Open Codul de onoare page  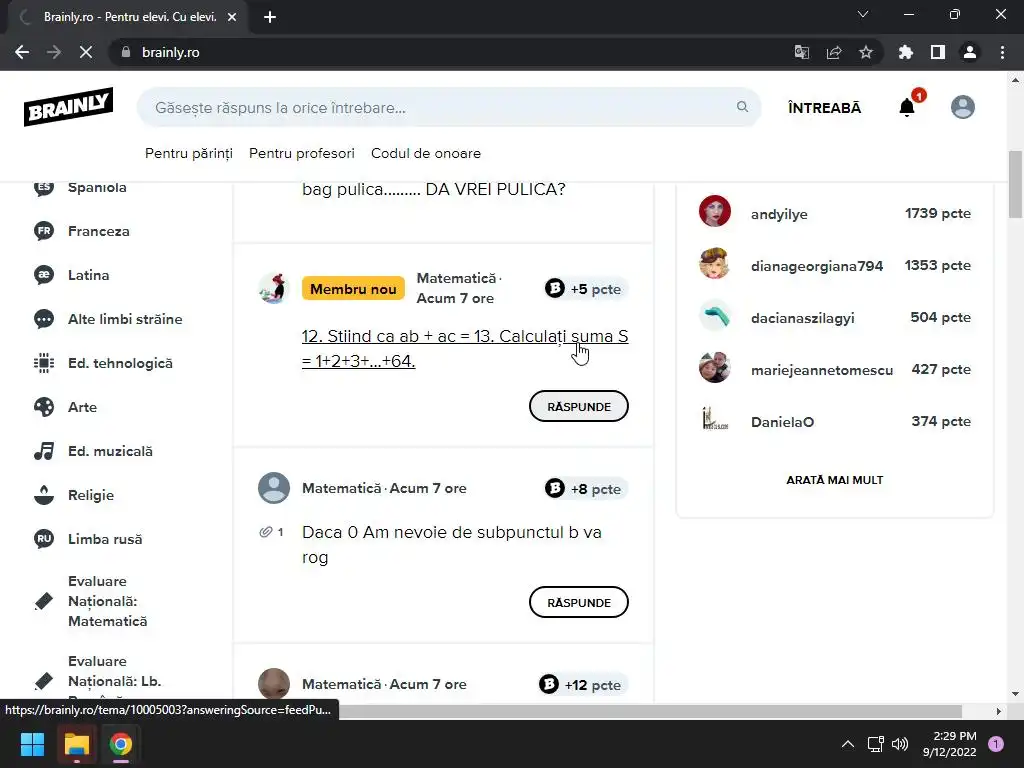426,153
